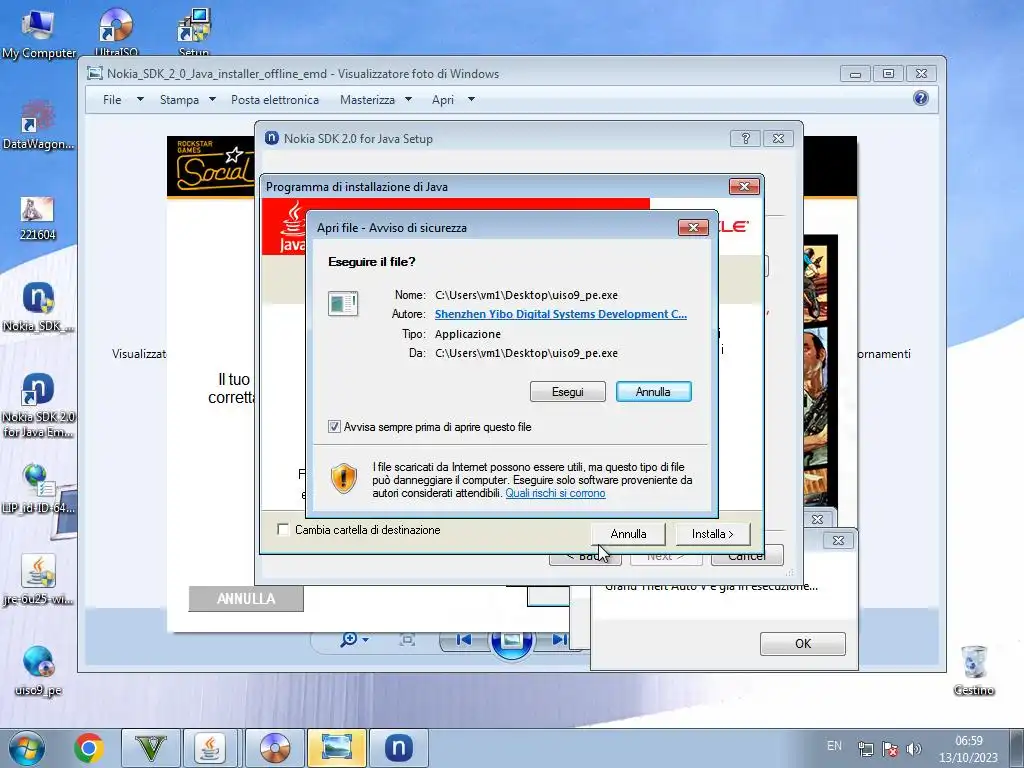Click photo viewer help question mark icon
This screenshot has height=768, width=1024.
coord(921,98)
